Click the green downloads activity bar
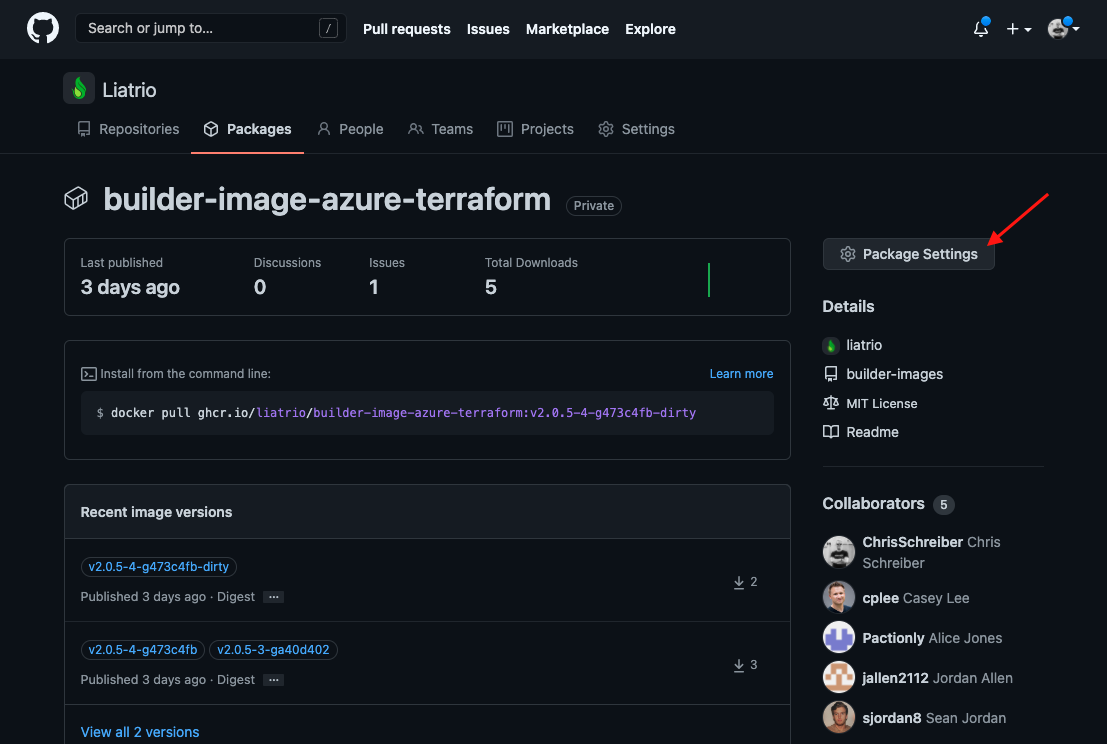The height and width of the screenshot is (744, 1107). point(708,280)
